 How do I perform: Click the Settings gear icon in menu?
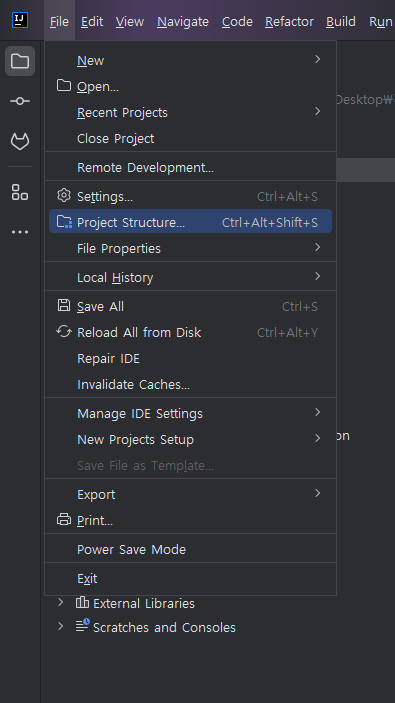pyautogui.click(x=64, y=195)
